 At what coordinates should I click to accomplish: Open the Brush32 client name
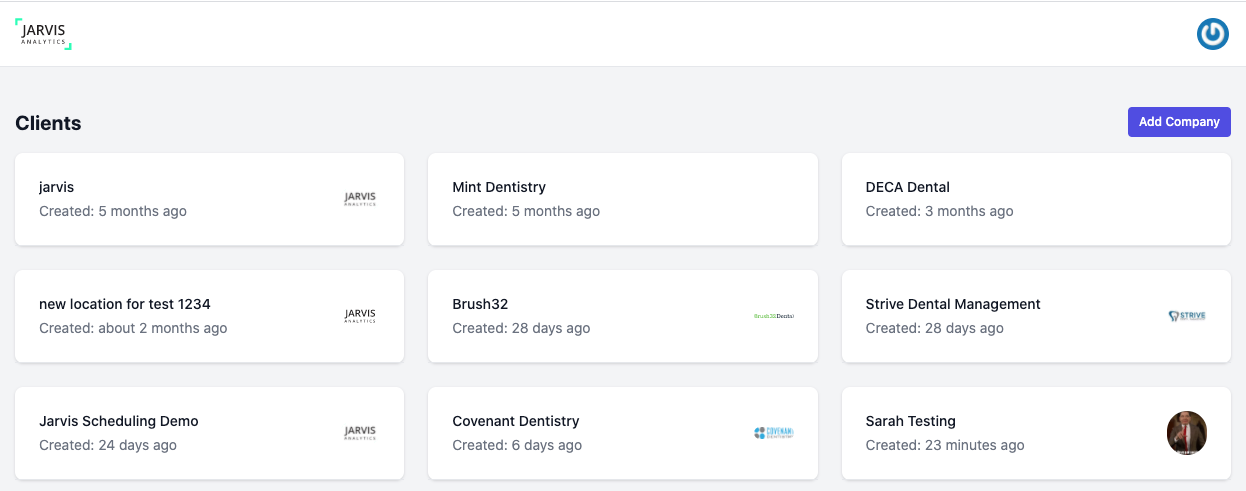click(480, 304)
